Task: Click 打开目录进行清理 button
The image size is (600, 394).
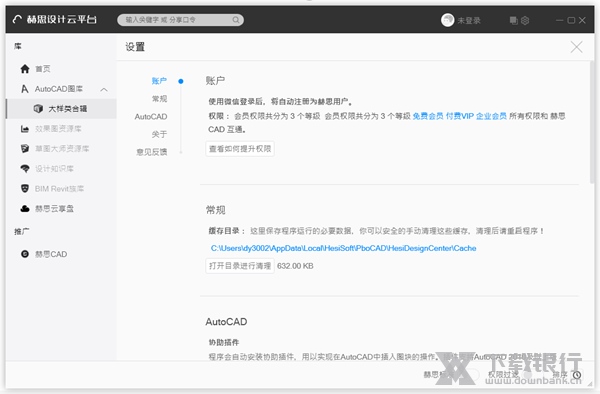Action: coord(240,266)
